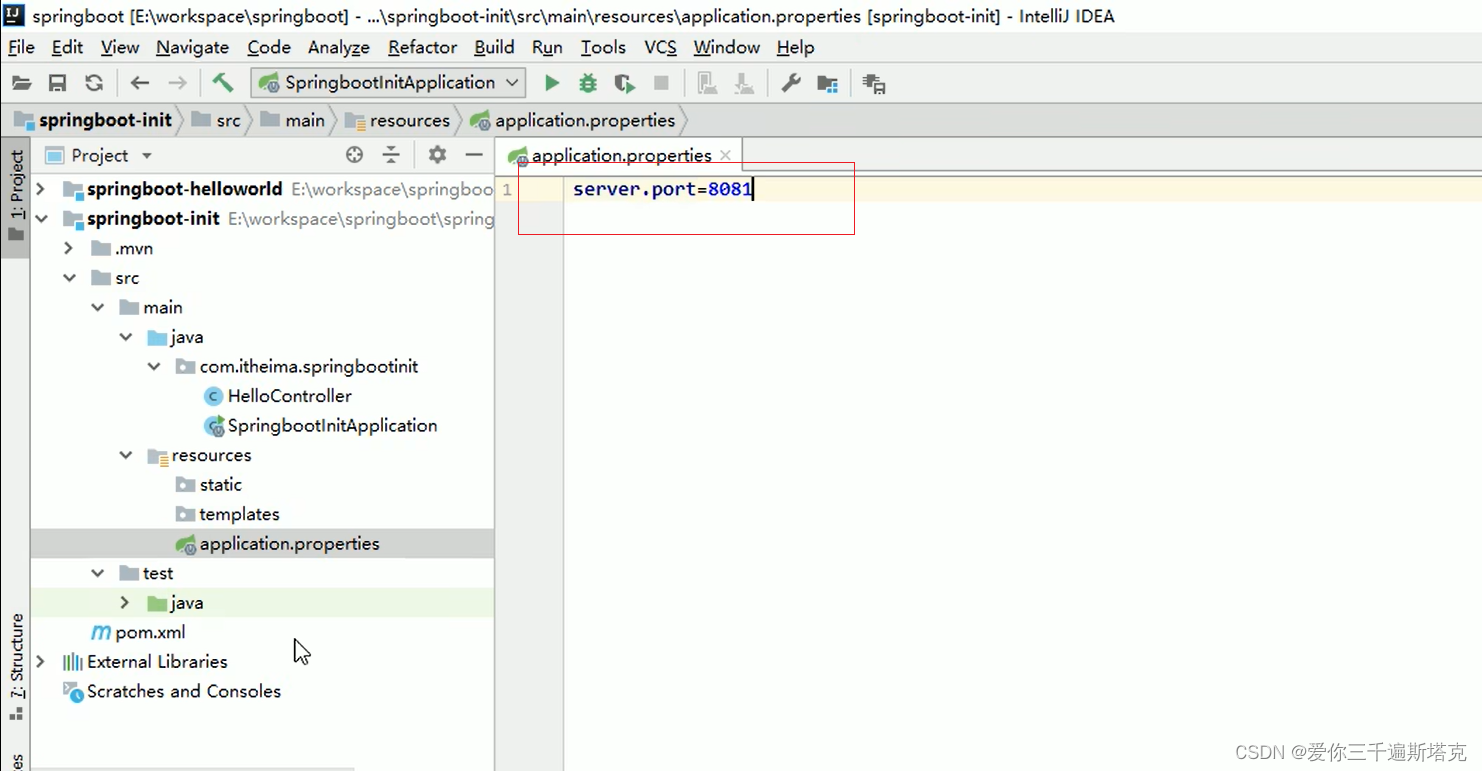Screen dimensions: 1482x771
Task: Collapse the main folder
Action: coord(97,307)
